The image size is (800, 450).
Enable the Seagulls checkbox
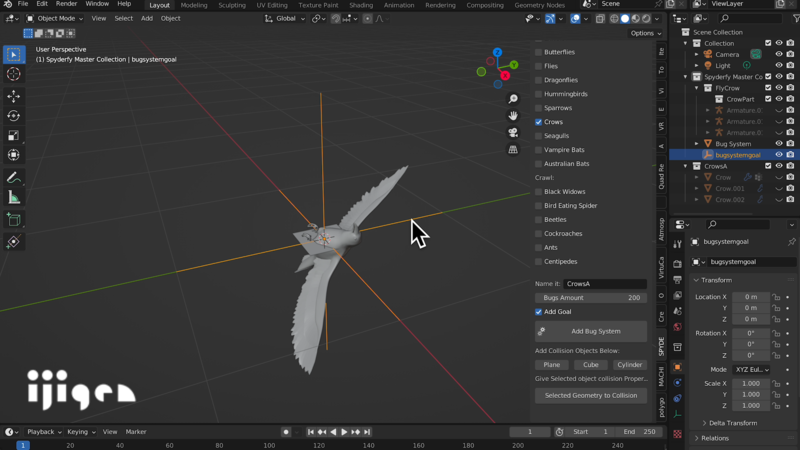coord(538,136)
